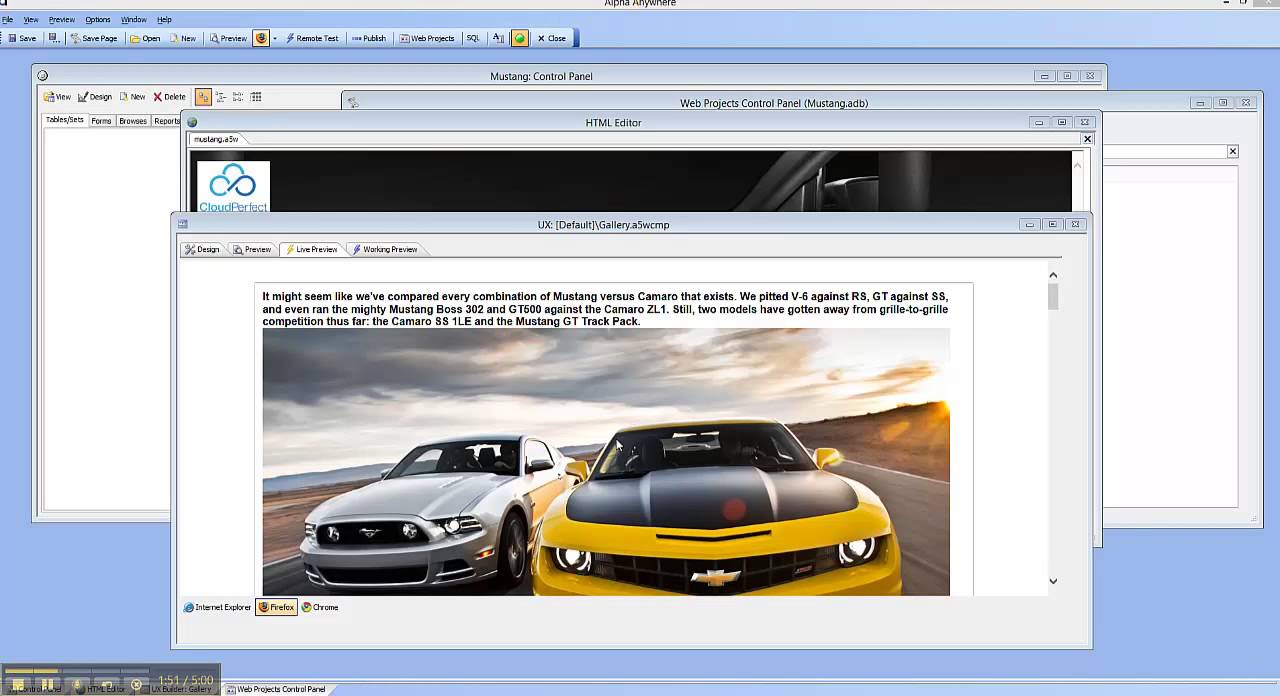This screenshot has width=1280, height=696.
Task: Click Close in the main toolbar
Action: [x=551, y=38]
